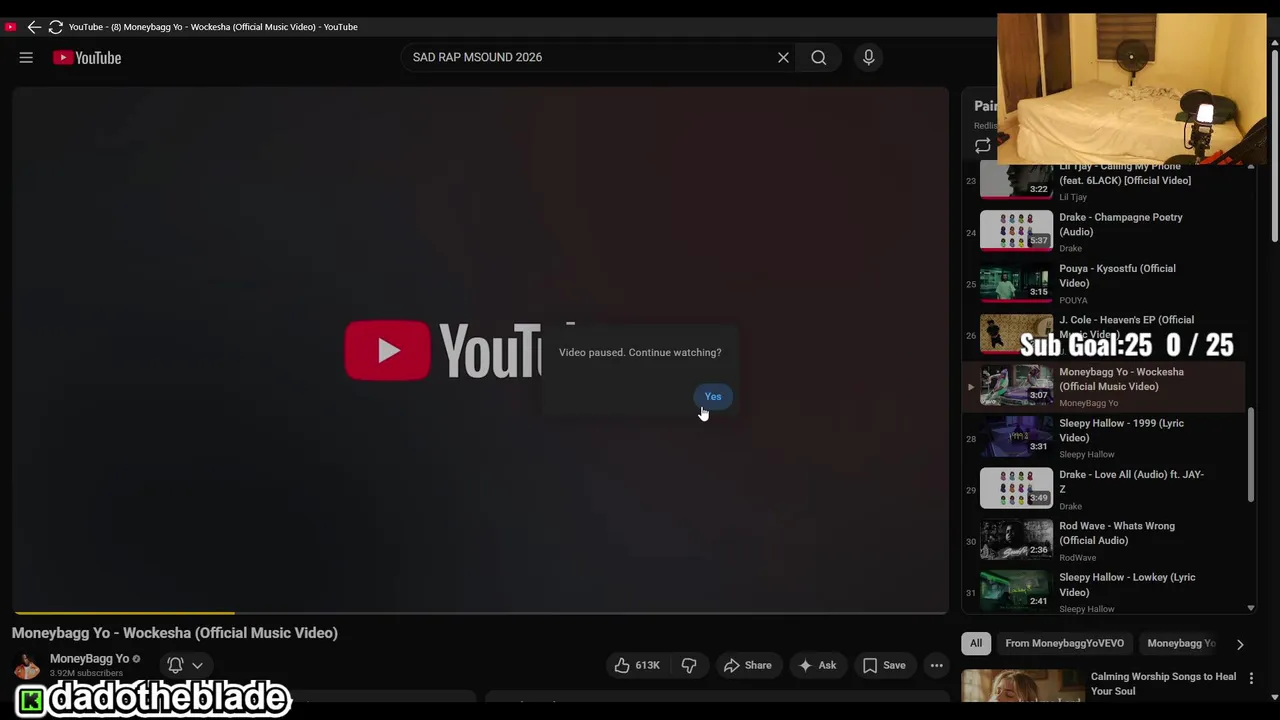The height and width of the screenshot is (720, 1280).
Task: Open the MoneyBagg Yo channel avatar
Action: pos(27,665)
